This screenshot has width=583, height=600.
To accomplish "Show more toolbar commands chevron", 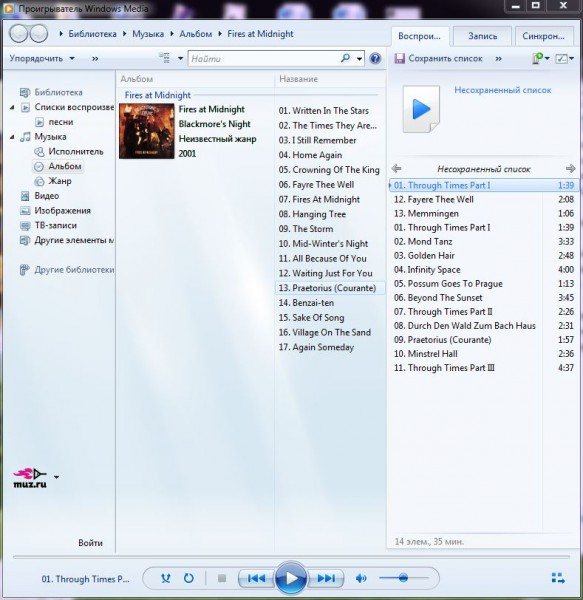I will (x=95, y=59).
